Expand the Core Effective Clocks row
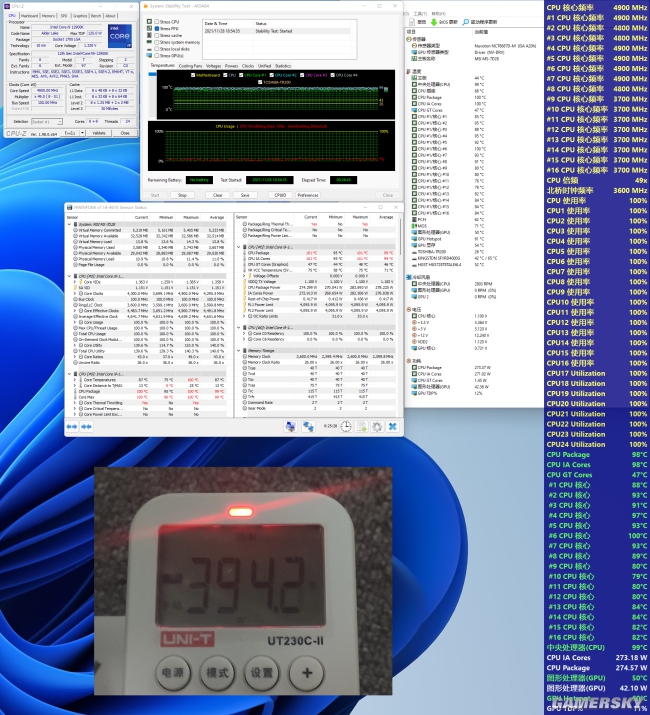 pos(75,311)
